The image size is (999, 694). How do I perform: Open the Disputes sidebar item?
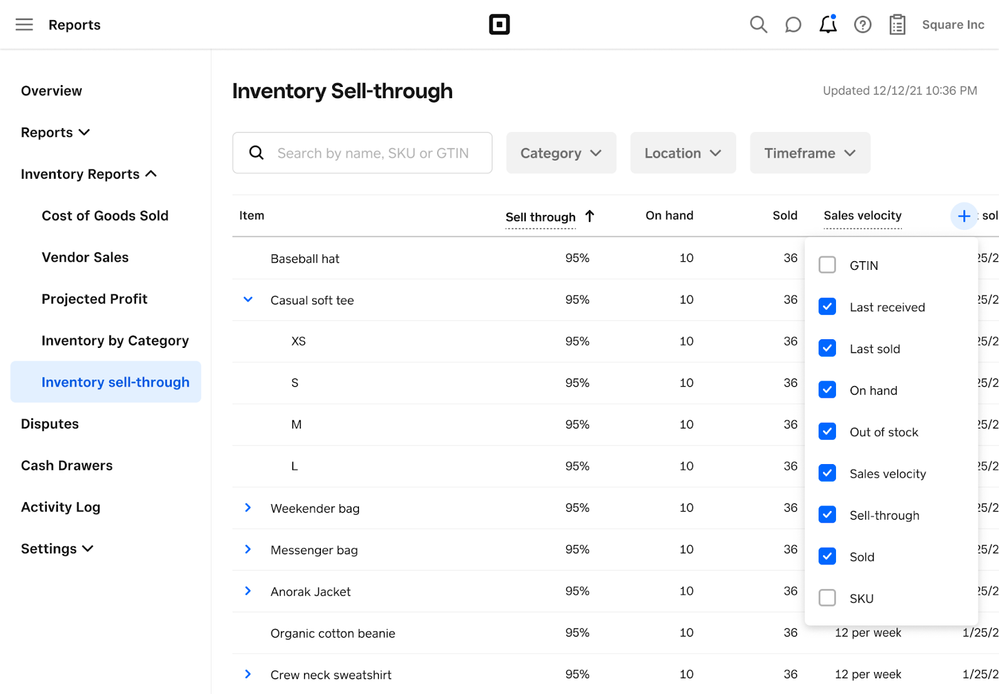pos(50,424)
